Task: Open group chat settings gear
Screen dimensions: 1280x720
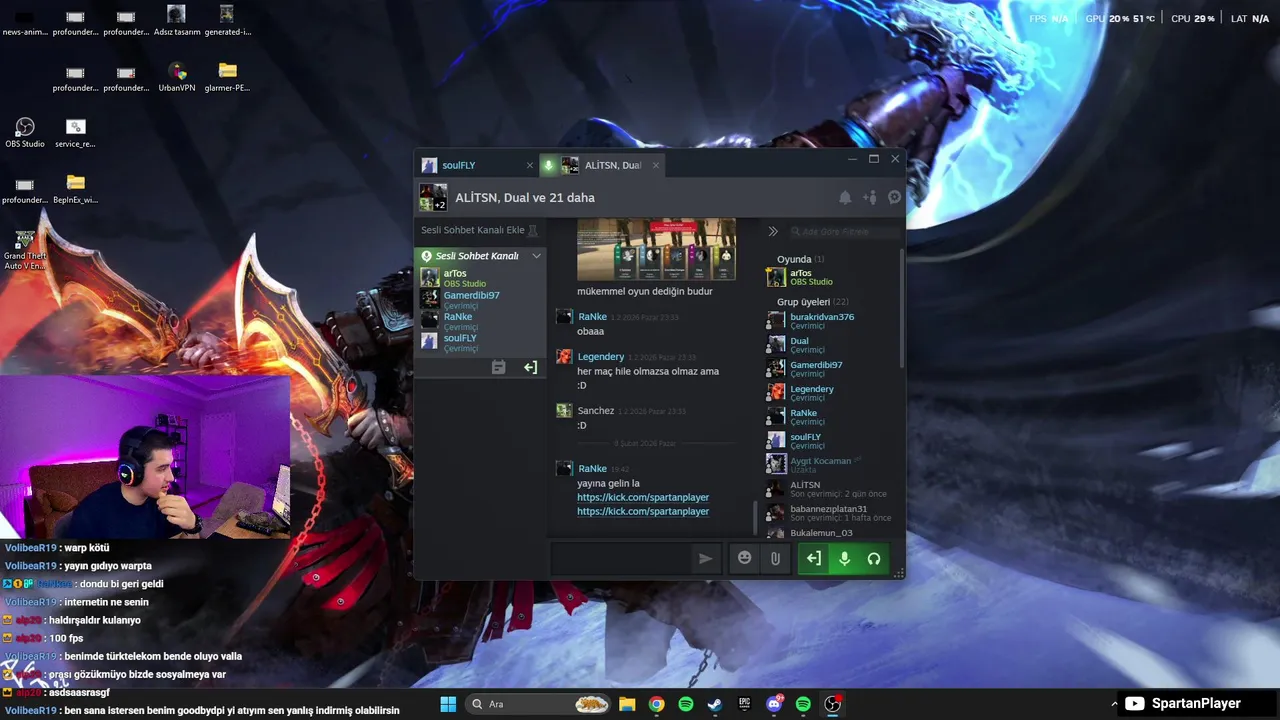Action: pos(895,198)
